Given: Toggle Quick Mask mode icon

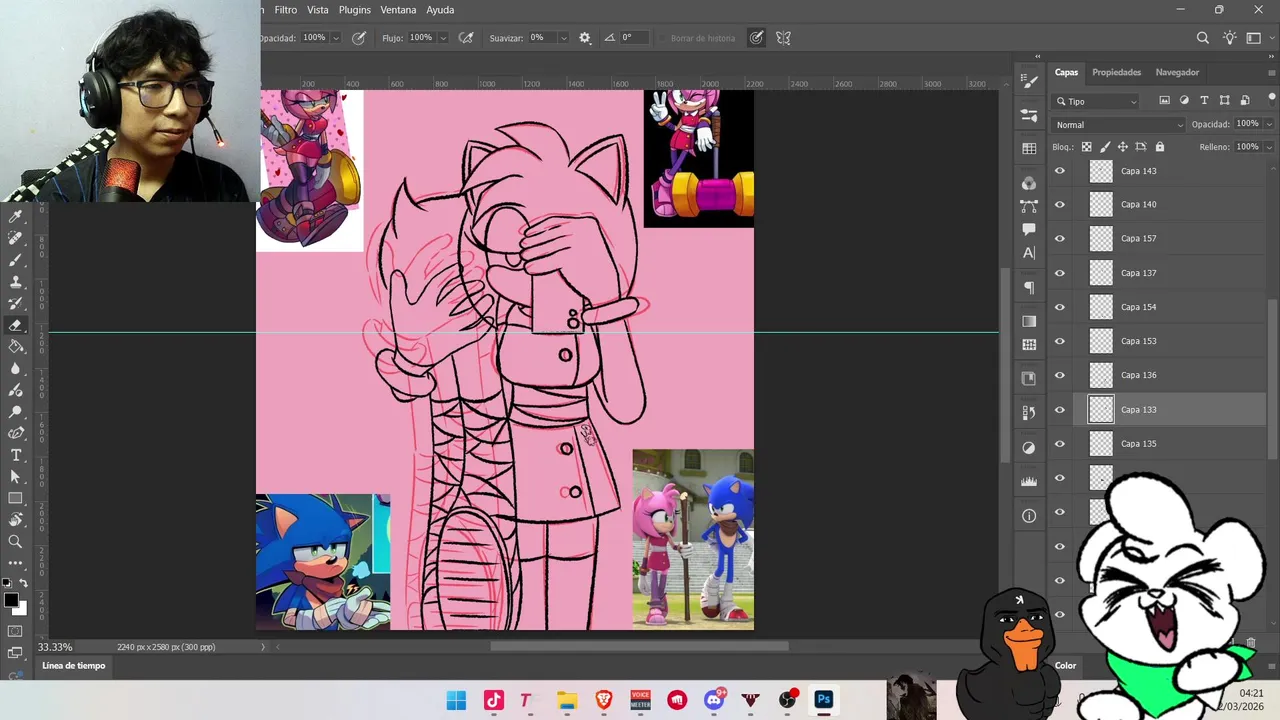Looking at the screenshot, I should pyautogui.click(x=15, y=632).
